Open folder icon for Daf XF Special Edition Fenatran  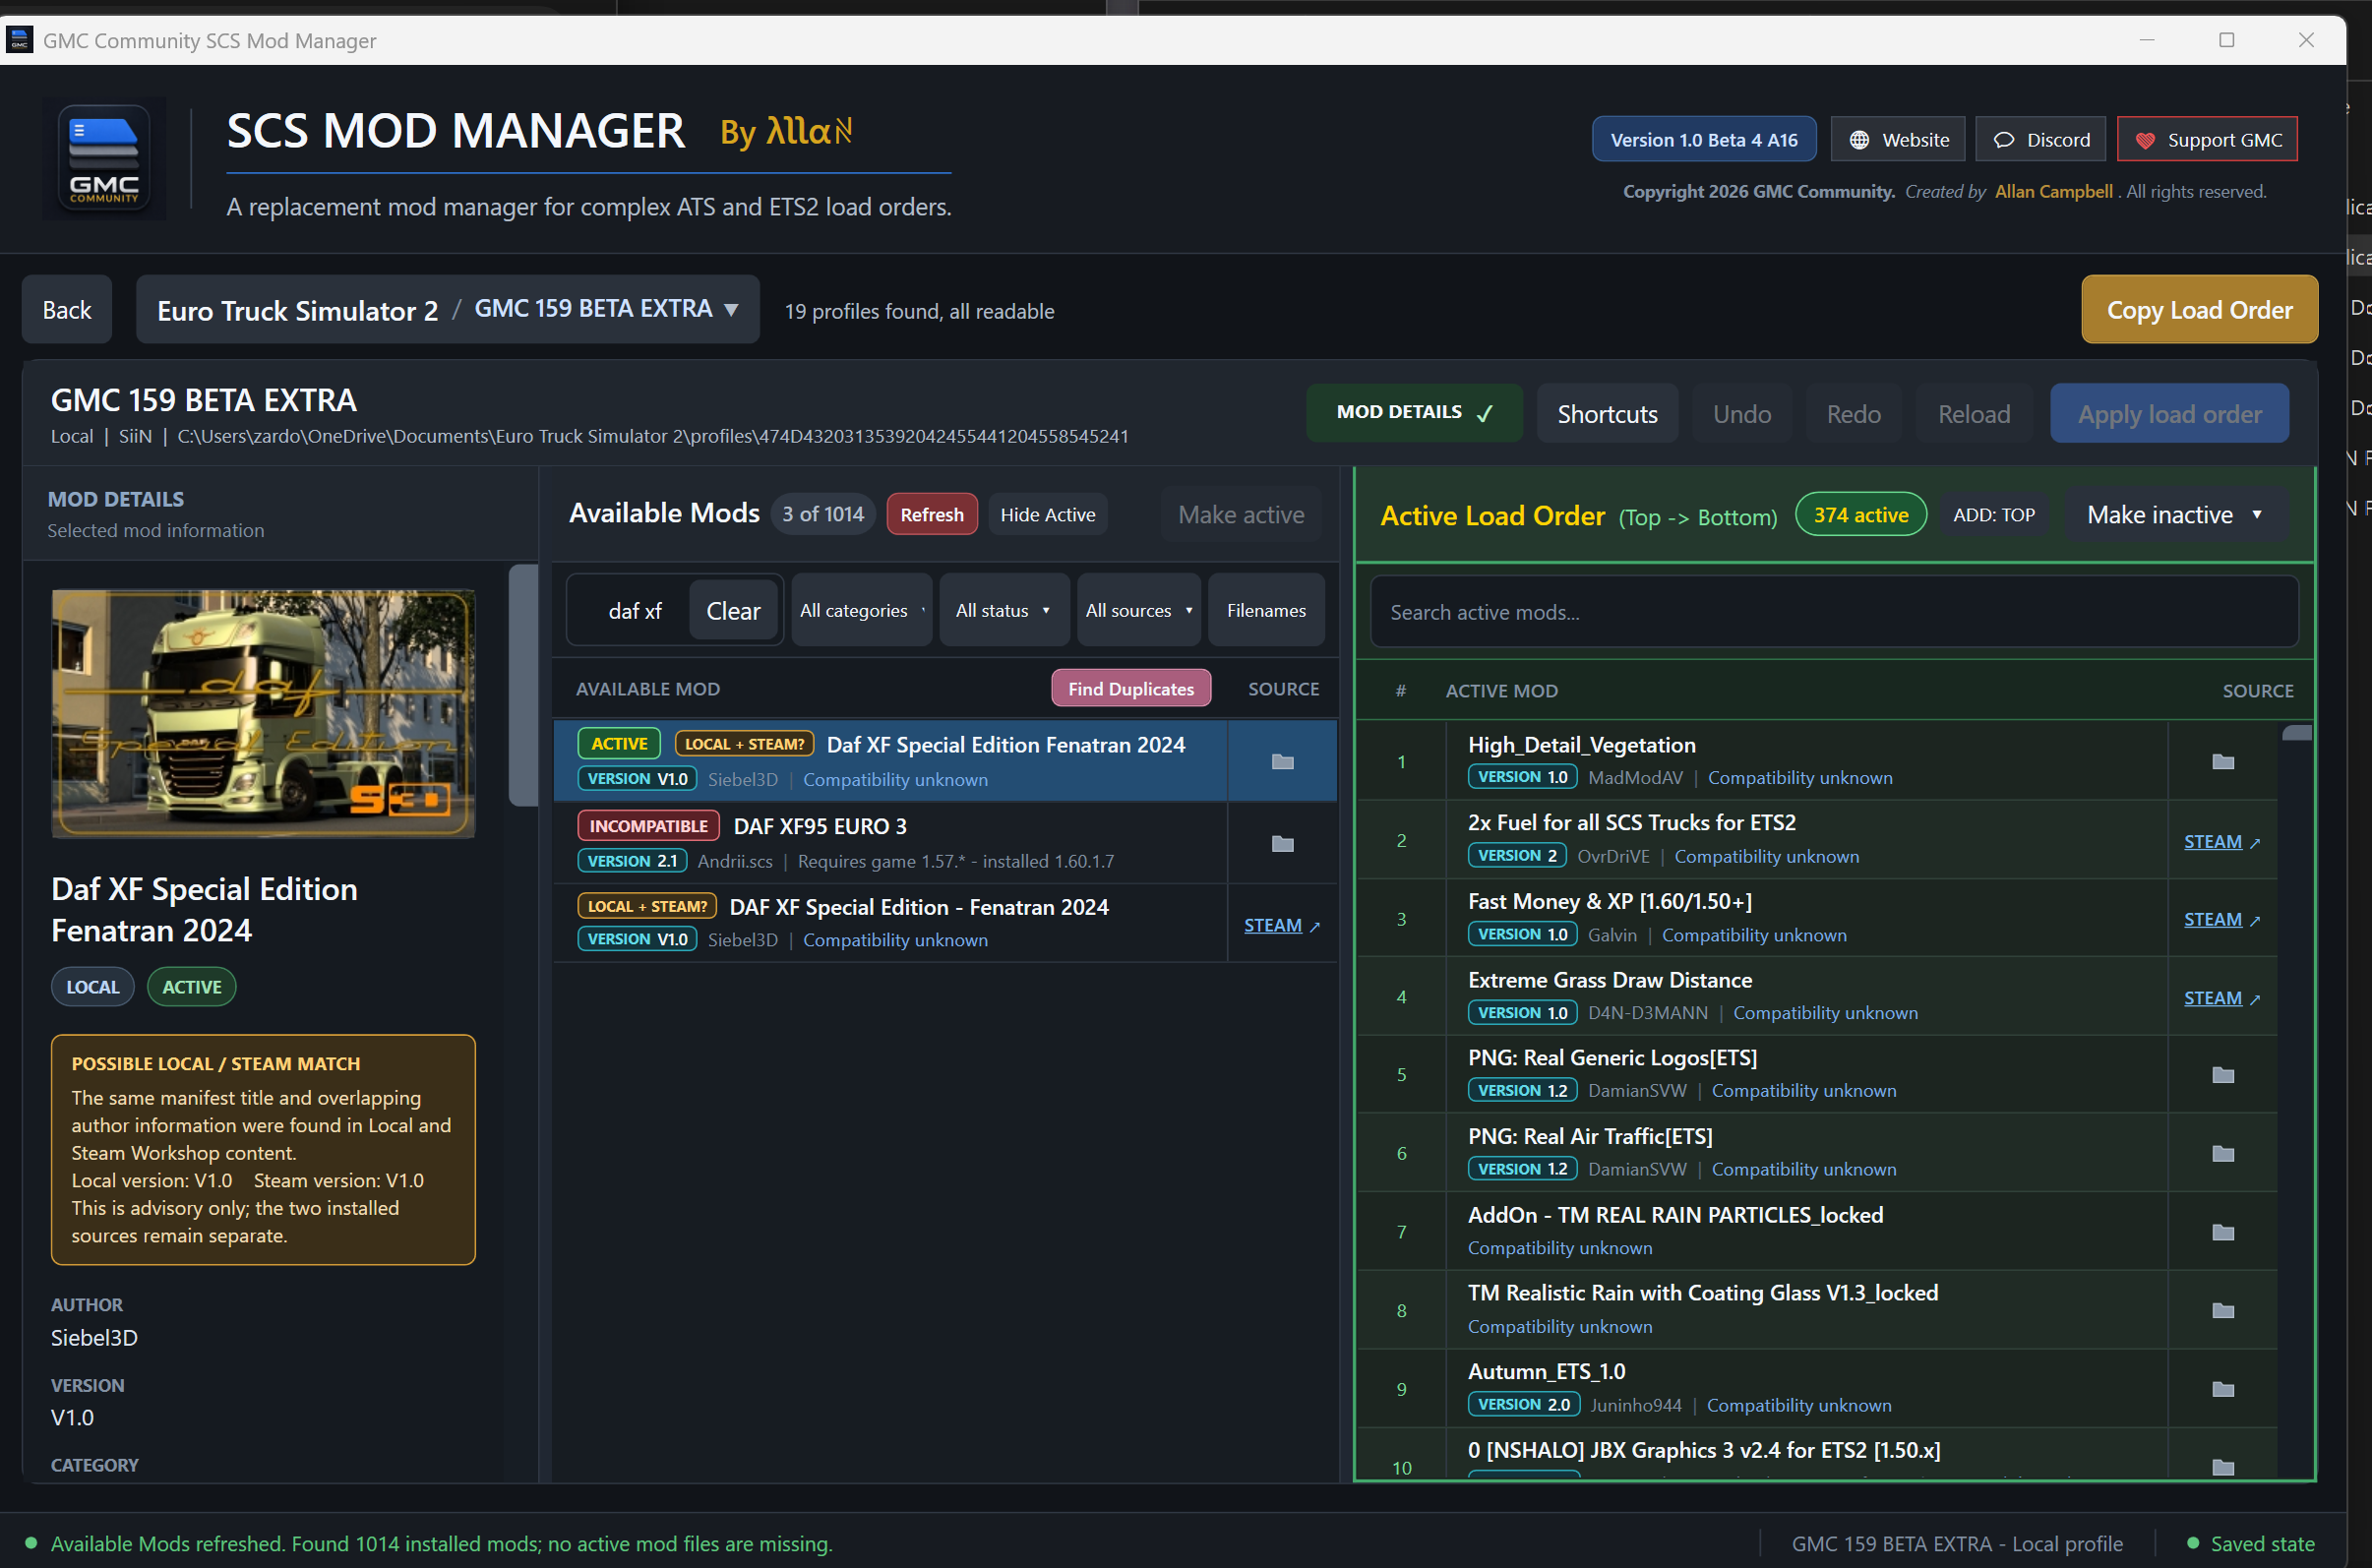coord(1282,762)
